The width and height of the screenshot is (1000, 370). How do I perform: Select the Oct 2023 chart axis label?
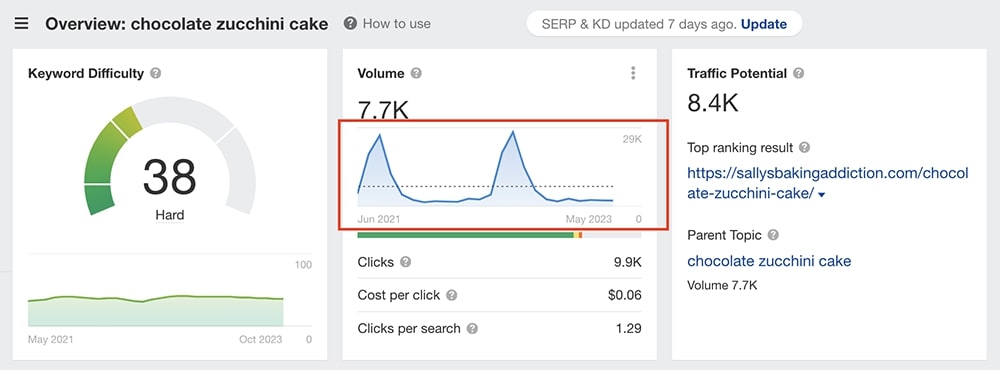[261, 339]
